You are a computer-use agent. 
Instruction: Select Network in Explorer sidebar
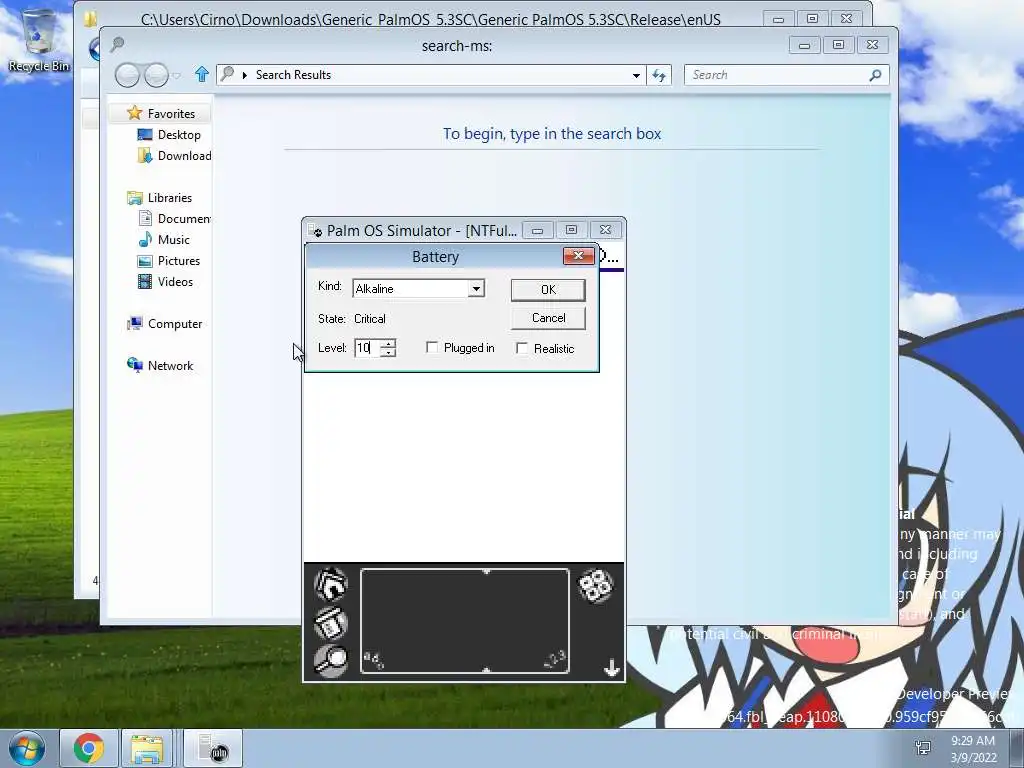[170, 366]
